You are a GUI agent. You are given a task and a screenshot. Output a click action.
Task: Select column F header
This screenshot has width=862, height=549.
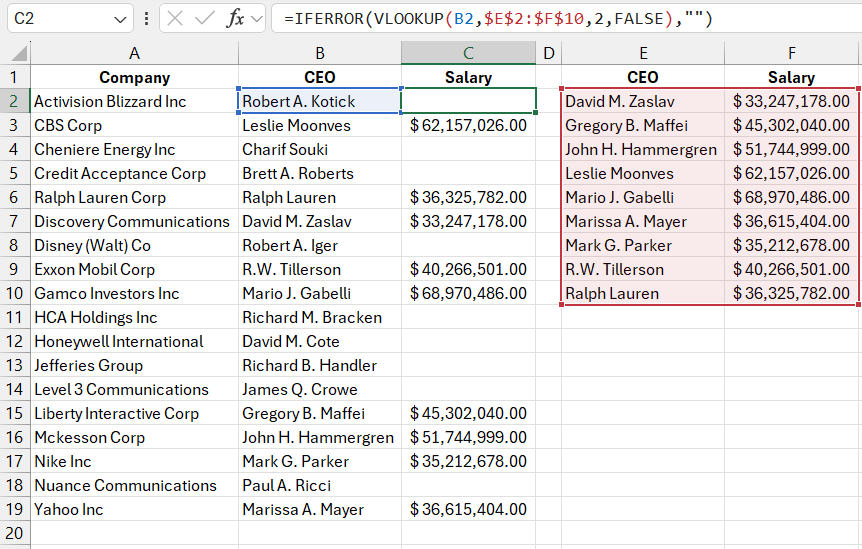[791, 53]
